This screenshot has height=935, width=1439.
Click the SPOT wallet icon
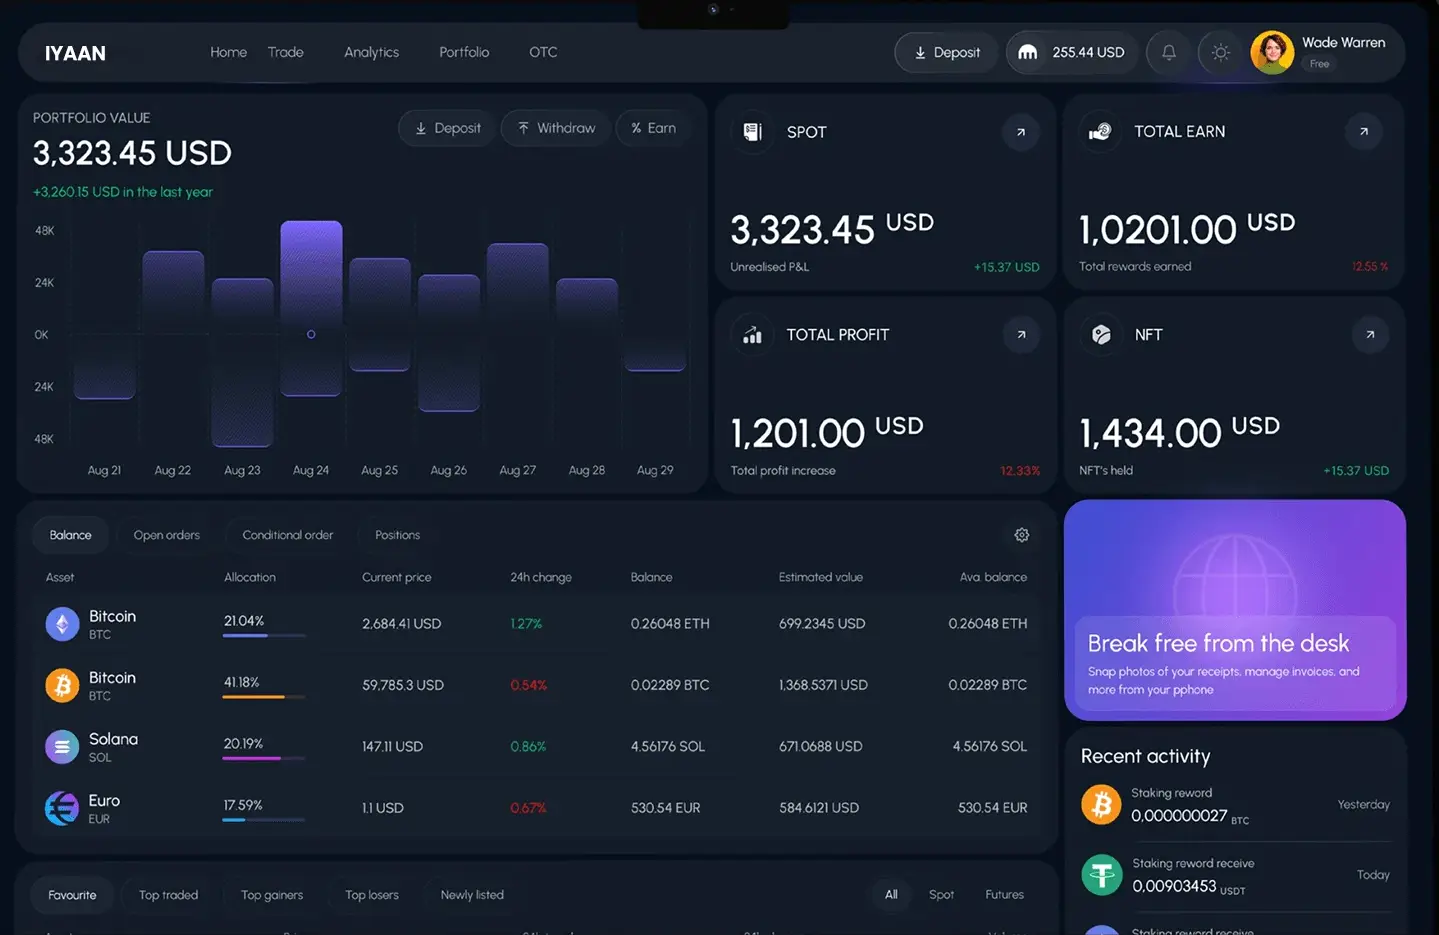(x=753, y=132)
